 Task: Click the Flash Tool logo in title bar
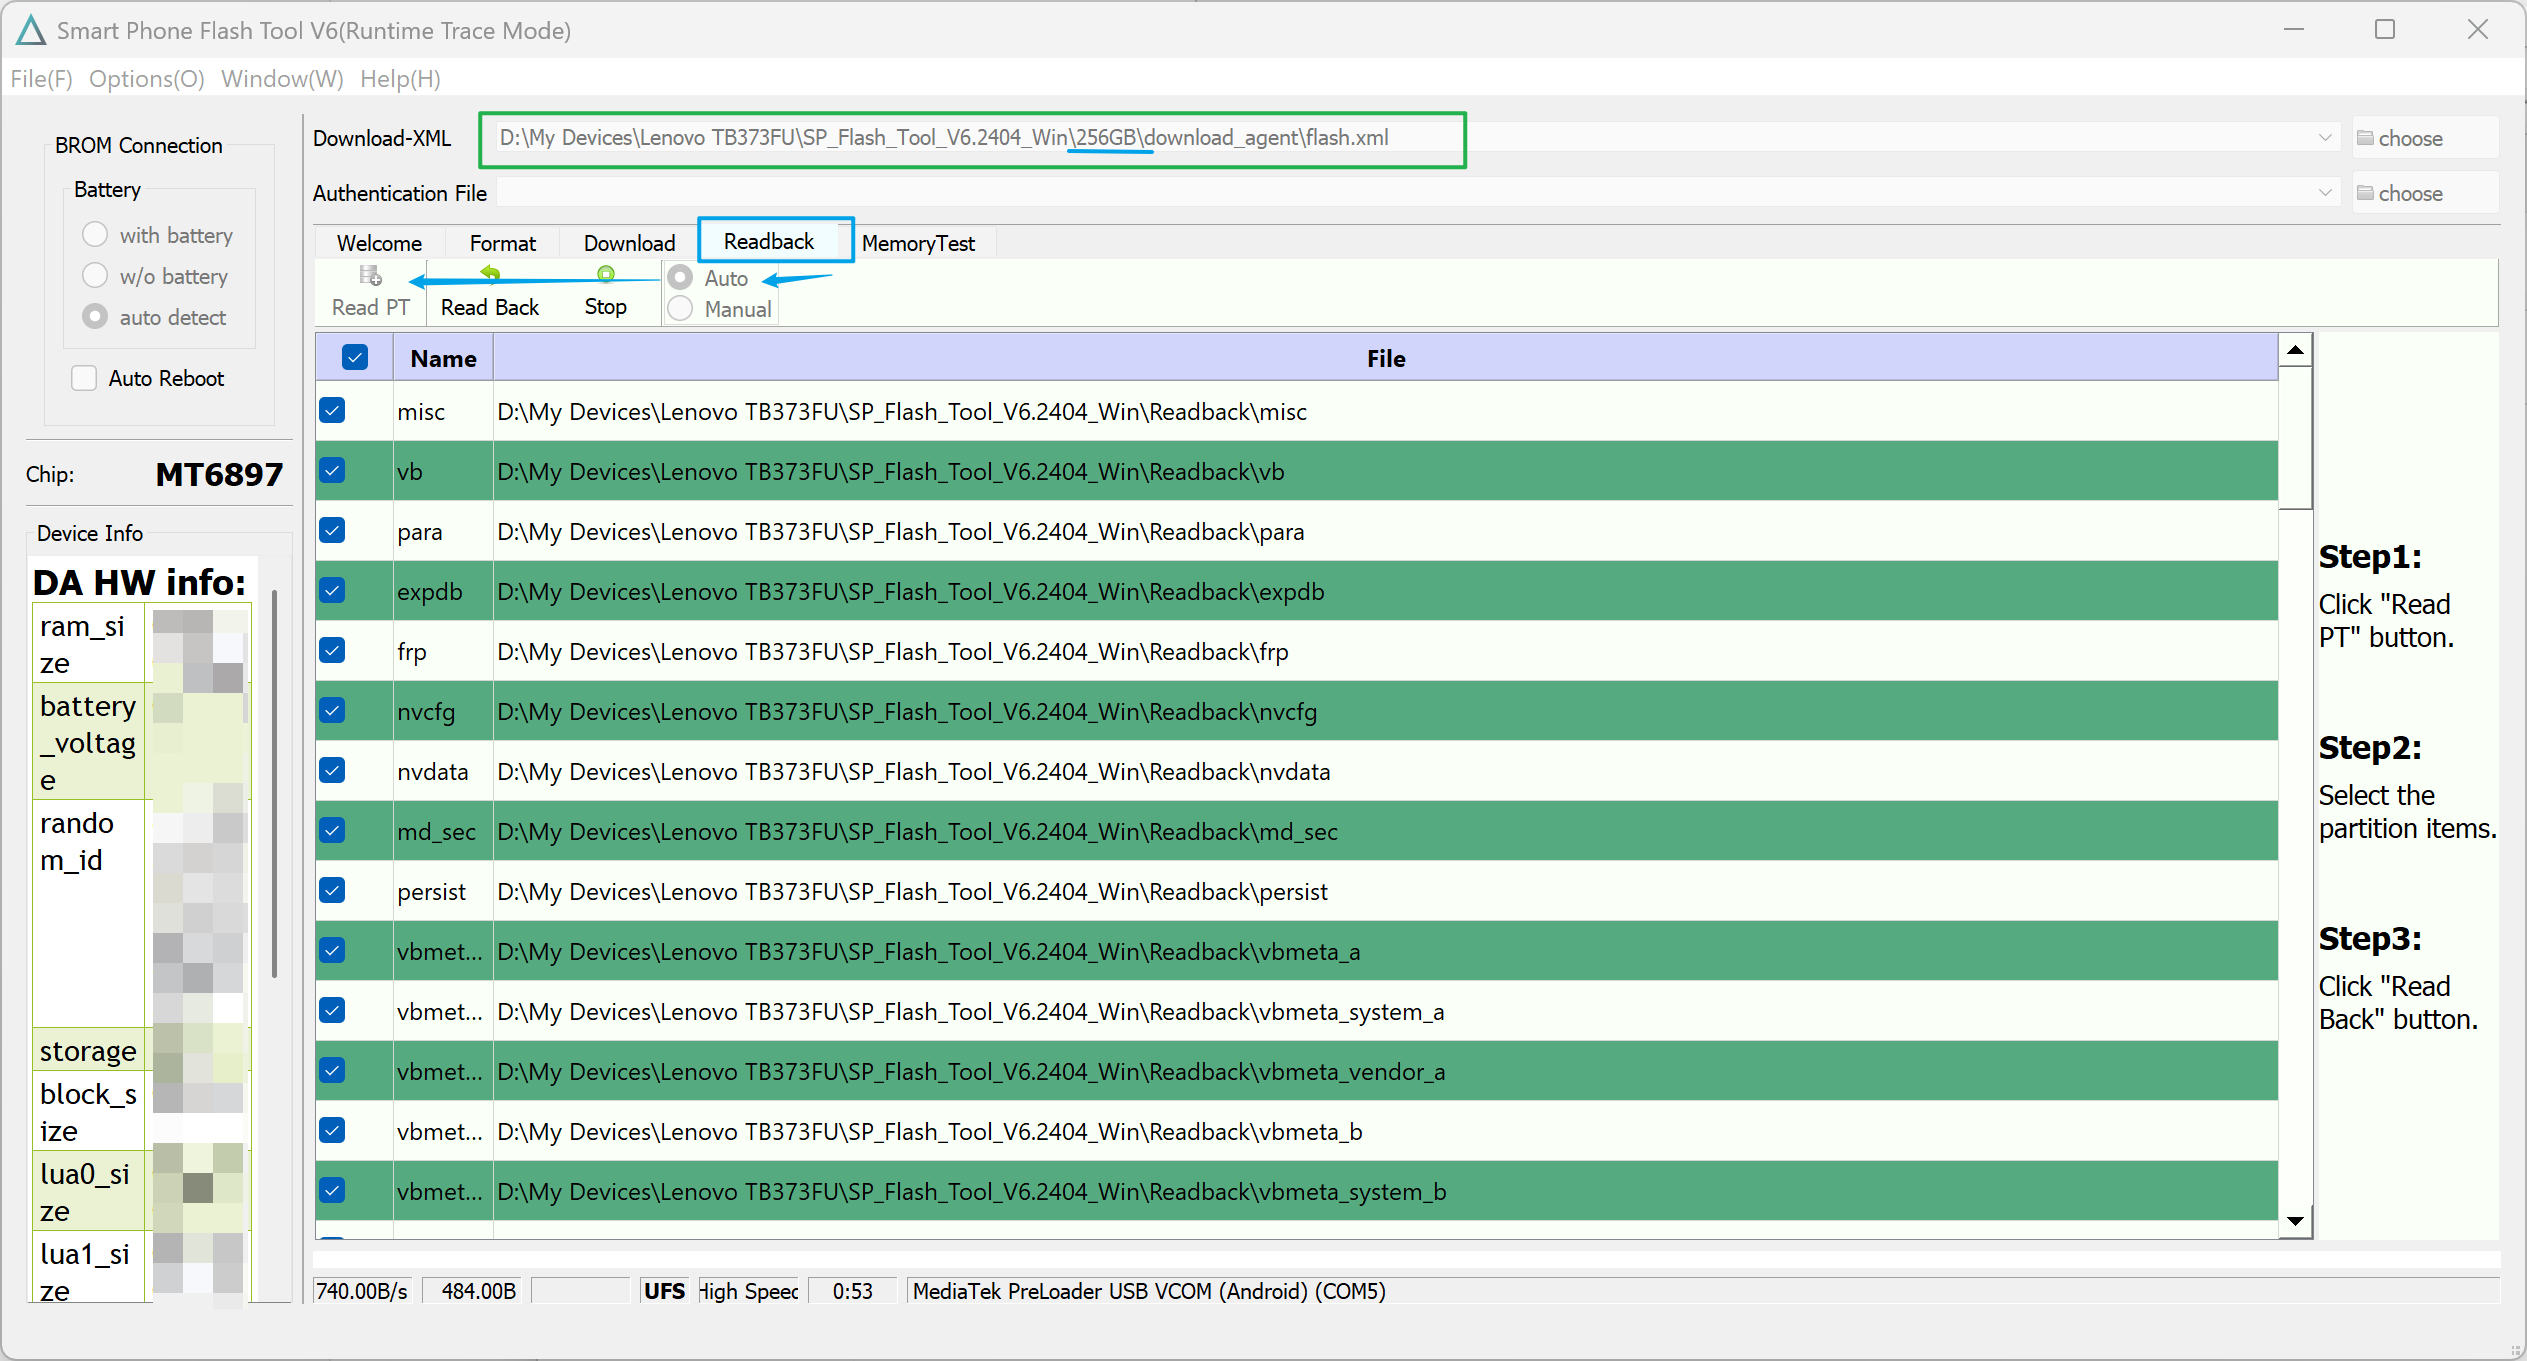30,30
